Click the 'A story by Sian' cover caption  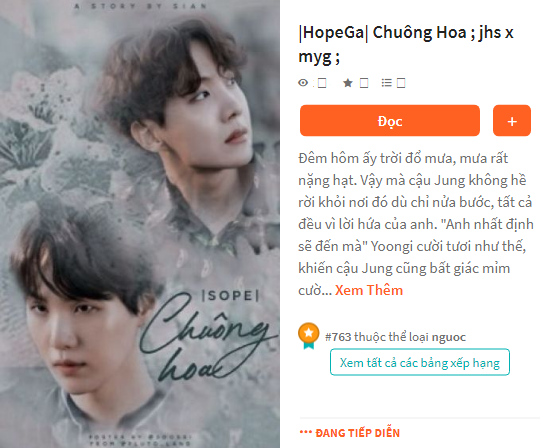click(x=140, y=6)
